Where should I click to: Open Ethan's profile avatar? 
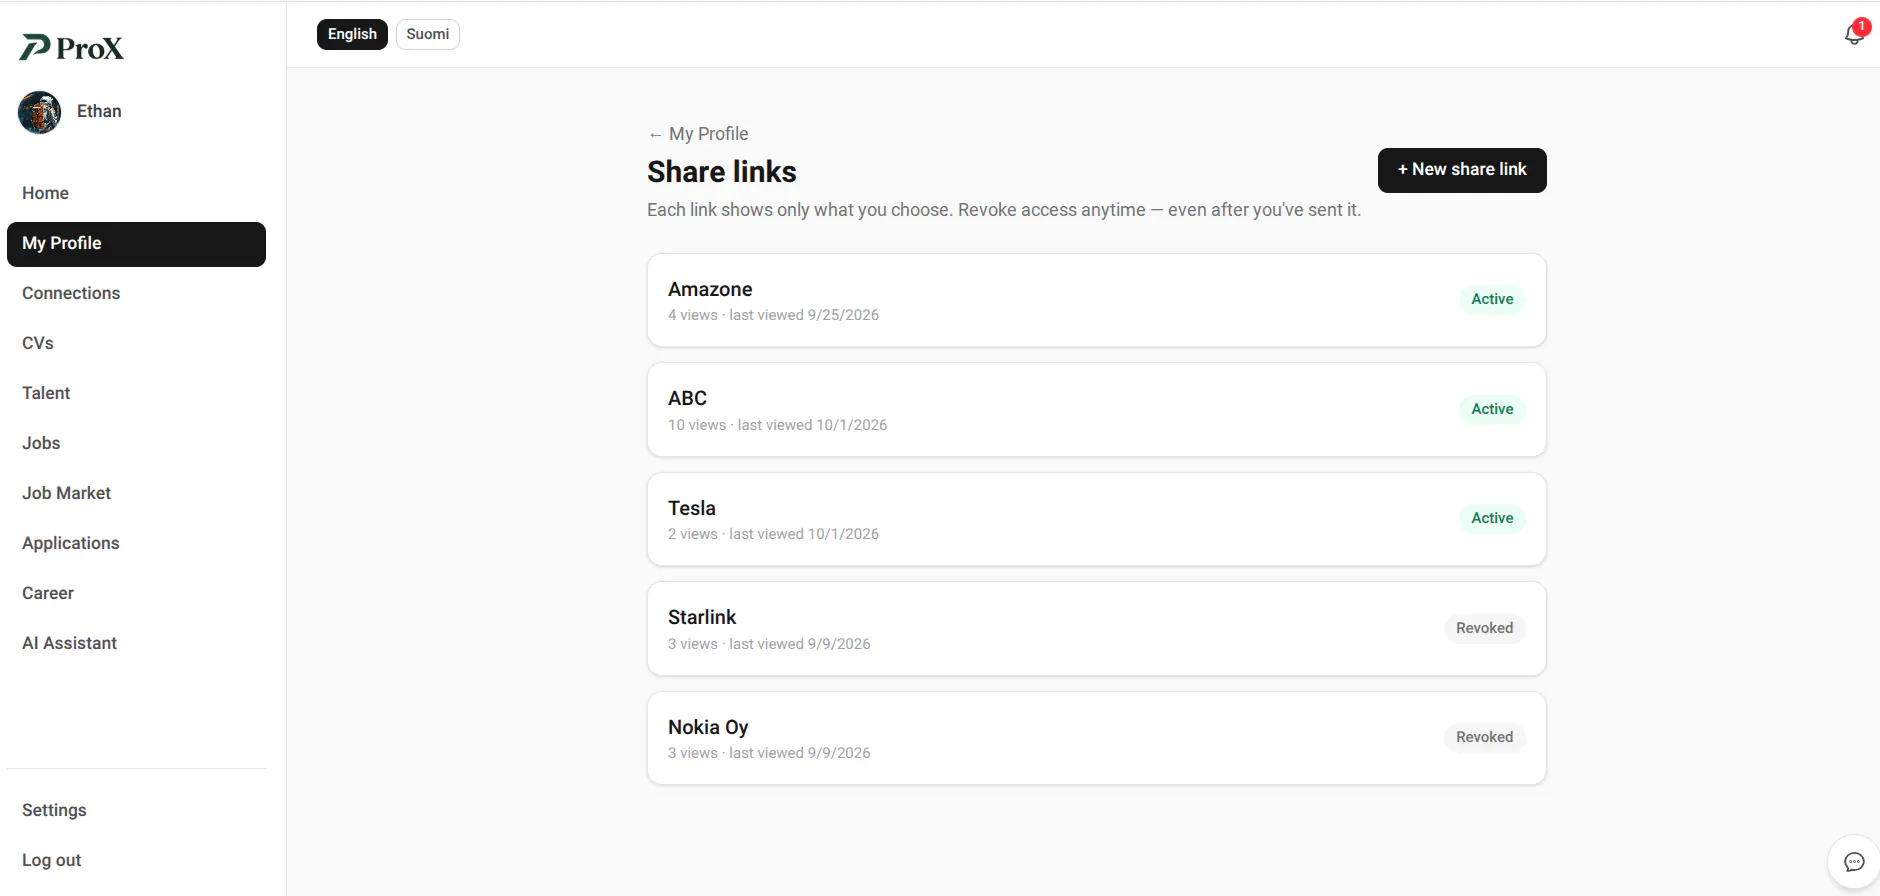(40, 112)
